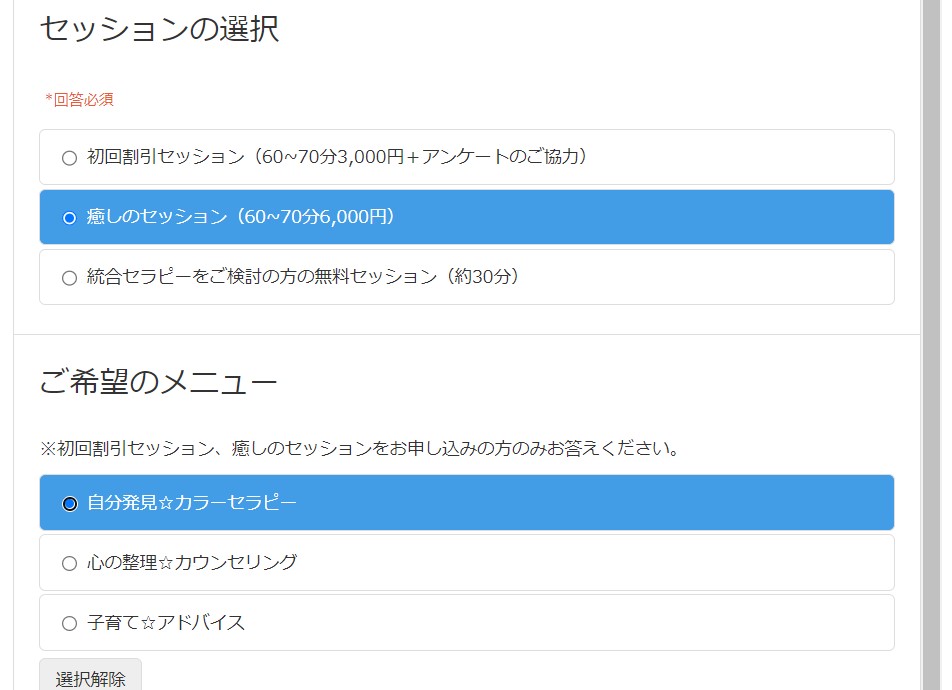Click the red *回答必須 required notice
Image resolution: width=952 pixels, height=690 pixels.
pos(79,99)
